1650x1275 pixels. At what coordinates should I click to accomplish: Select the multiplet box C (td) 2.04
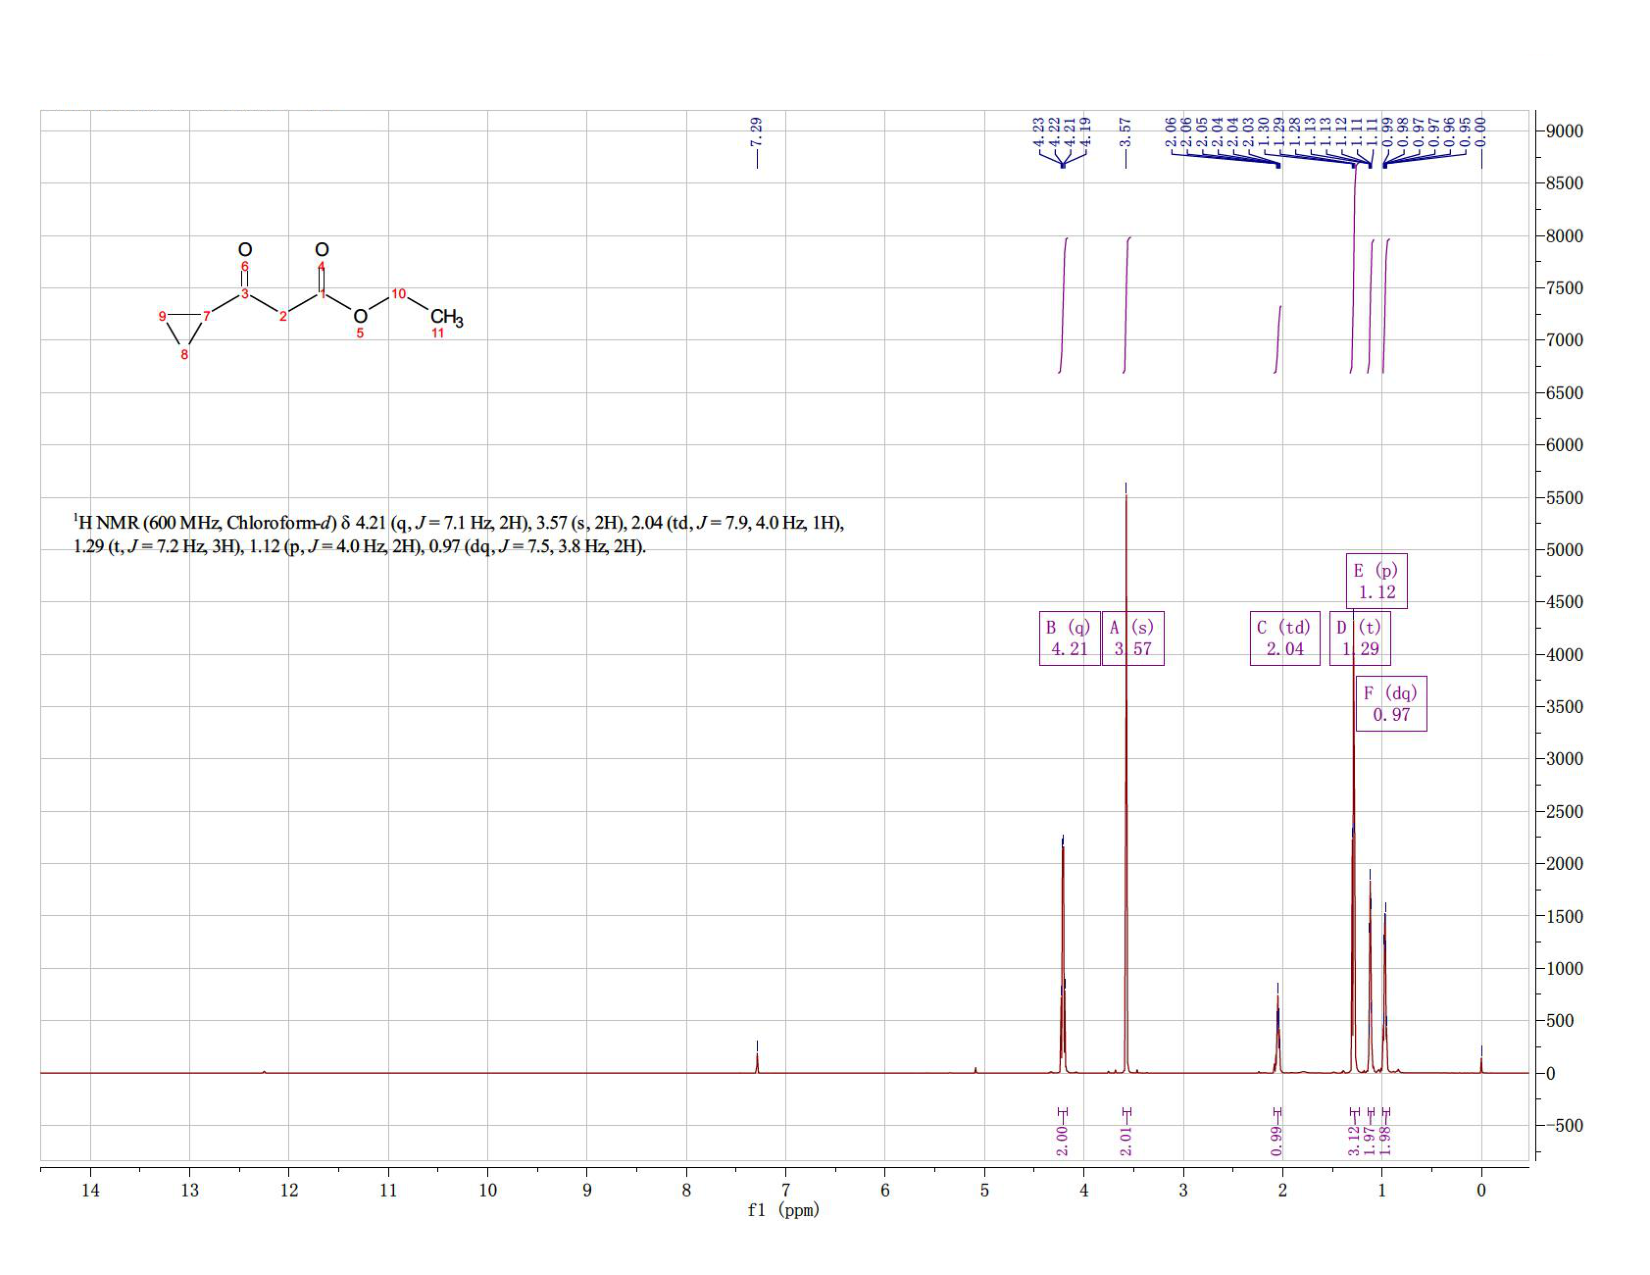[x=1285, y=638]
